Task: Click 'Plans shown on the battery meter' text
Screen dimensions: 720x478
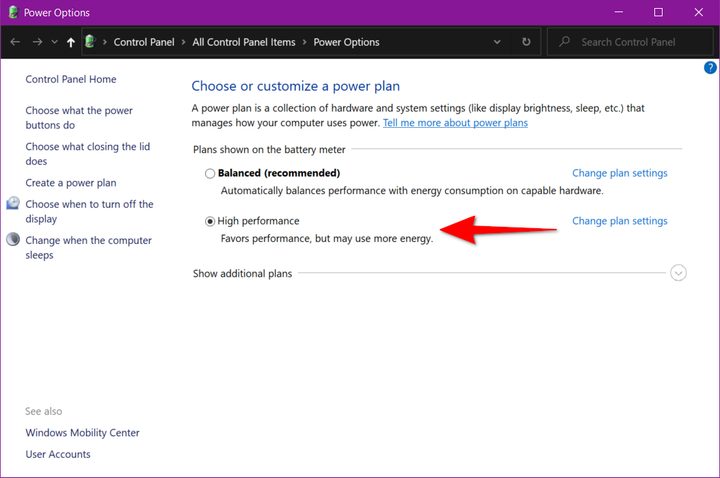Action: click(269, 150)
